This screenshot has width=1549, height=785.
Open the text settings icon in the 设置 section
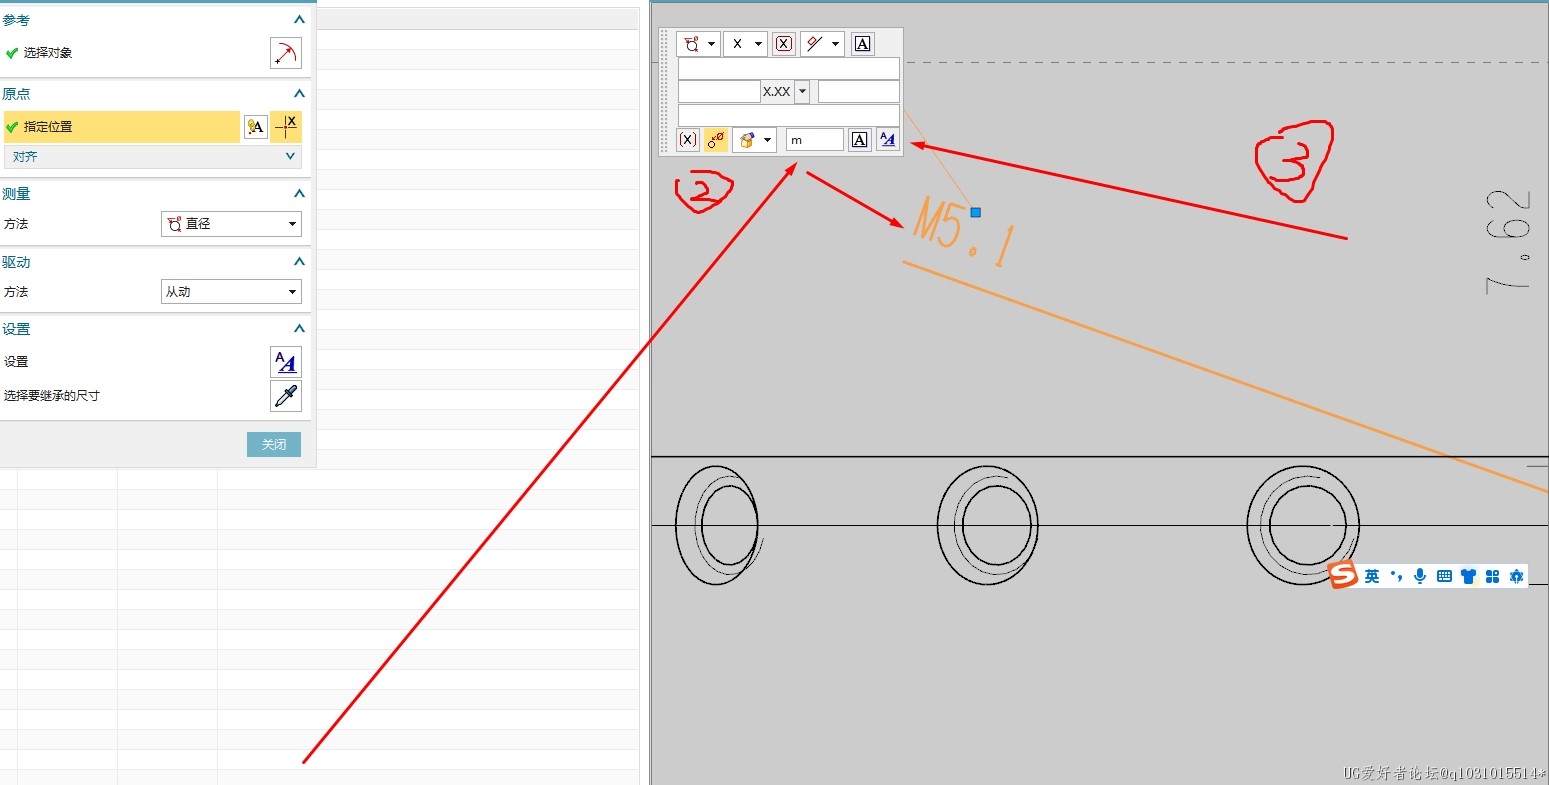pos(285,362)
